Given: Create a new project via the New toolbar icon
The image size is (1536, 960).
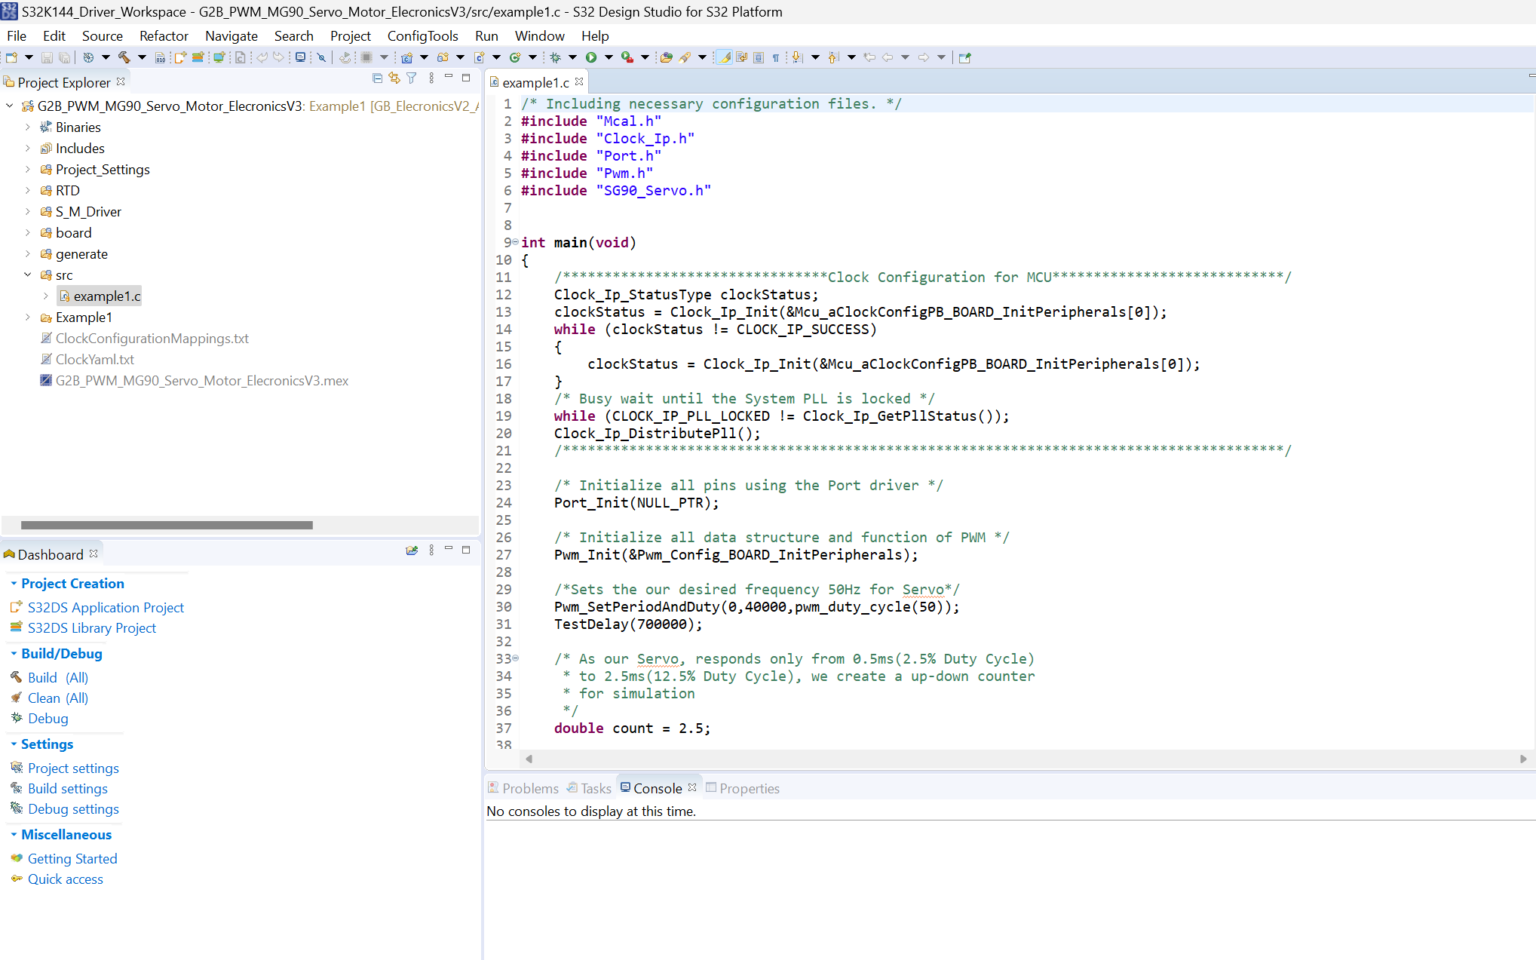Looking at the screenshot, I should (x=10, y=57).
